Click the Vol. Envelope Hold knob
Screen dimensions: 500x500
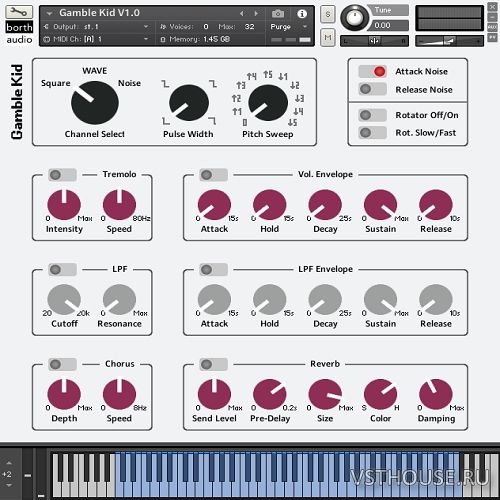point(270,205)
